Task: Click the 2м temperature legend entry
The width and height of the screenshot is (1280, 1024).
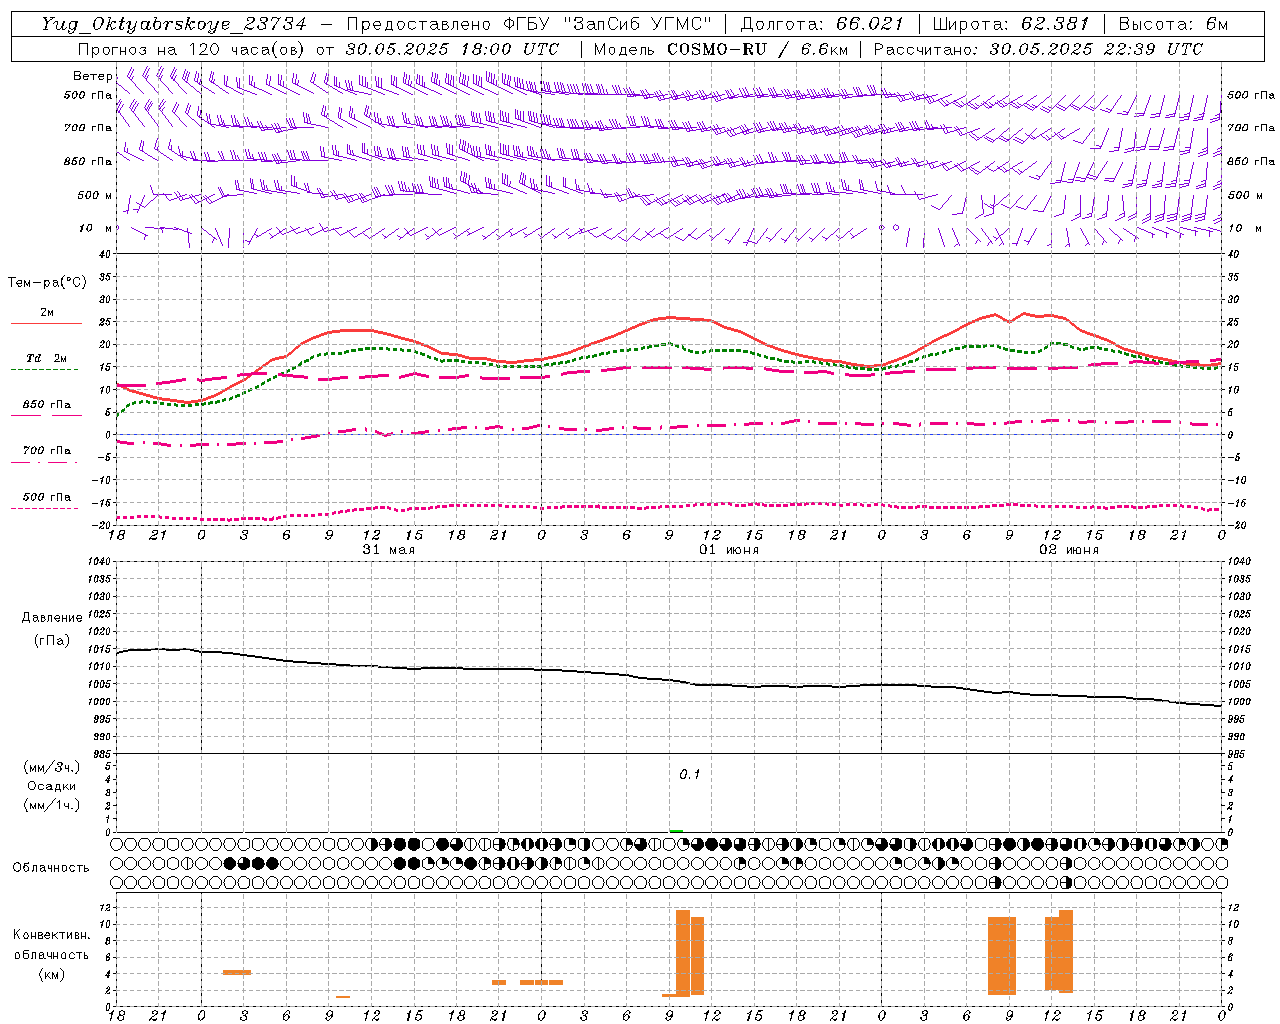Action: [47, 313]
